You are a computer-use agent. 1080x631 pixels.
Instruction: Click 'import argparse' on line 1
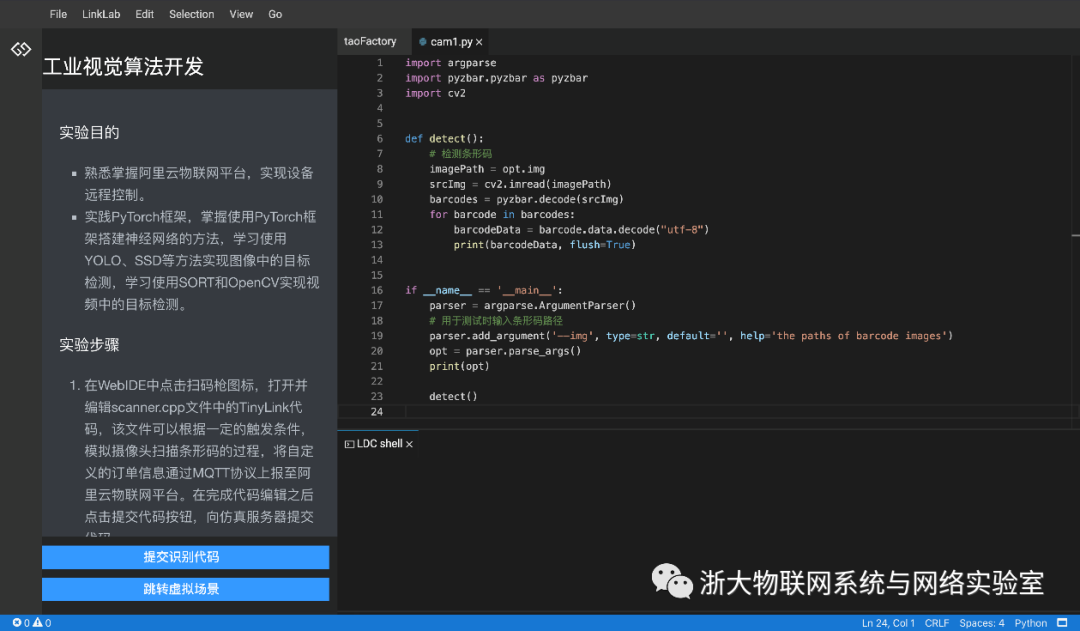[x=450, y=63]
